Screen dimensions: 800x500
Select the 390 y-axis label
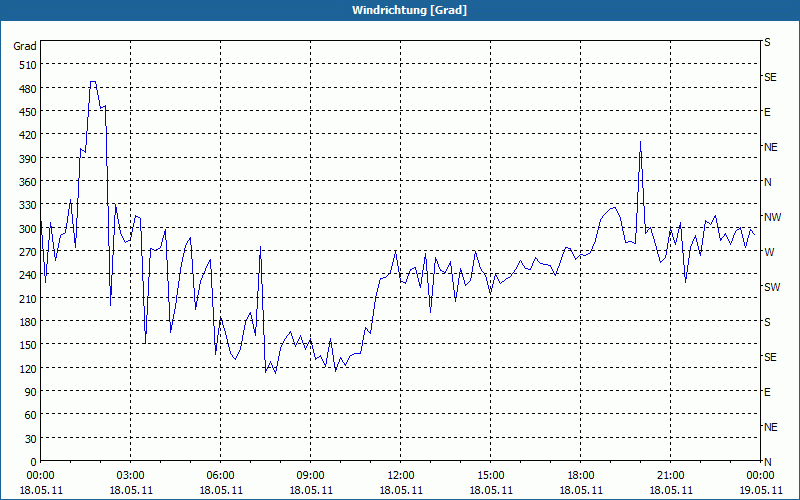[28, 159]
